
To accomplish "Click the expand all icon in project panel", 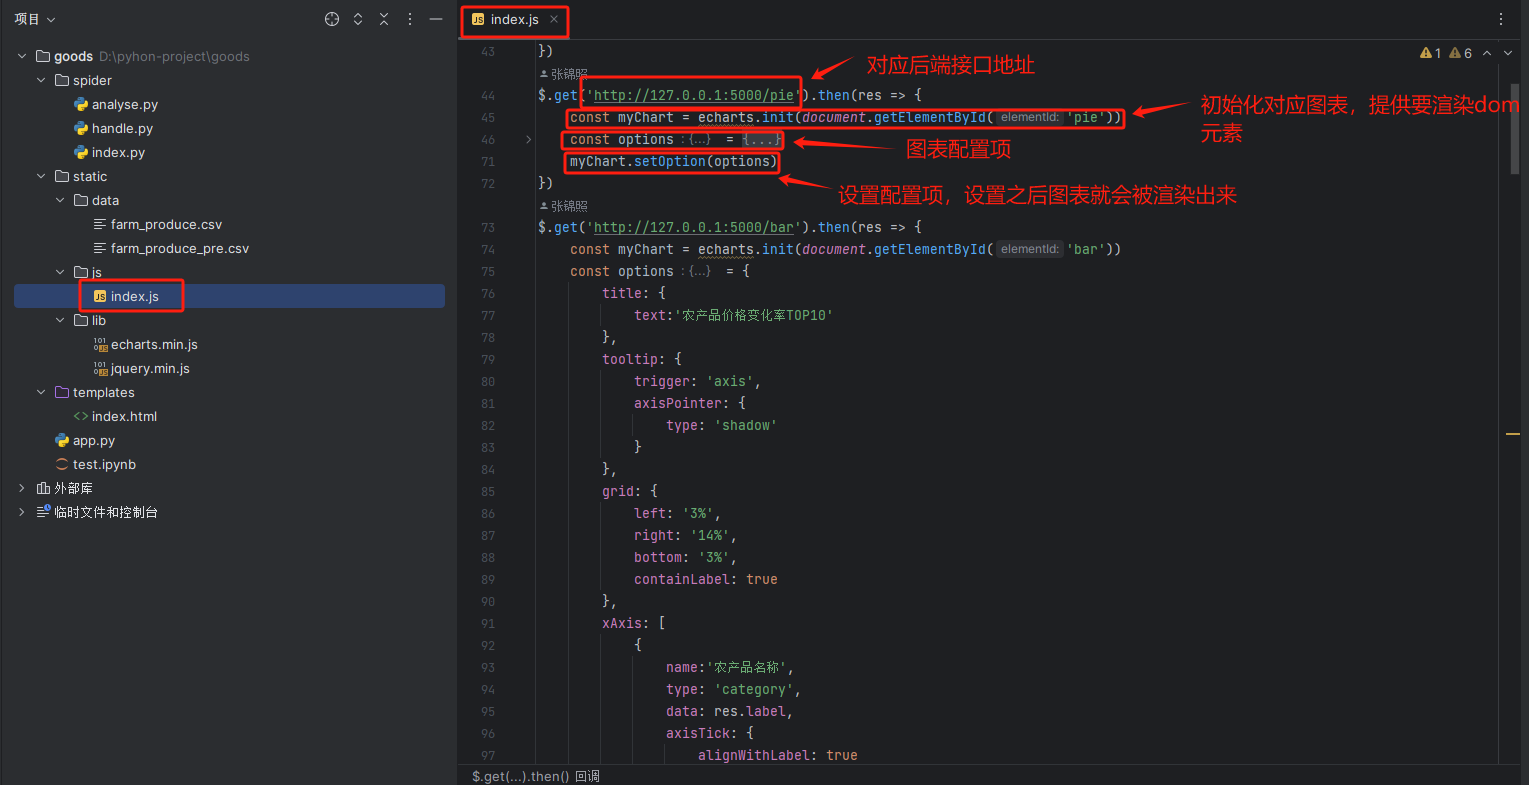I will pos(358,19).
